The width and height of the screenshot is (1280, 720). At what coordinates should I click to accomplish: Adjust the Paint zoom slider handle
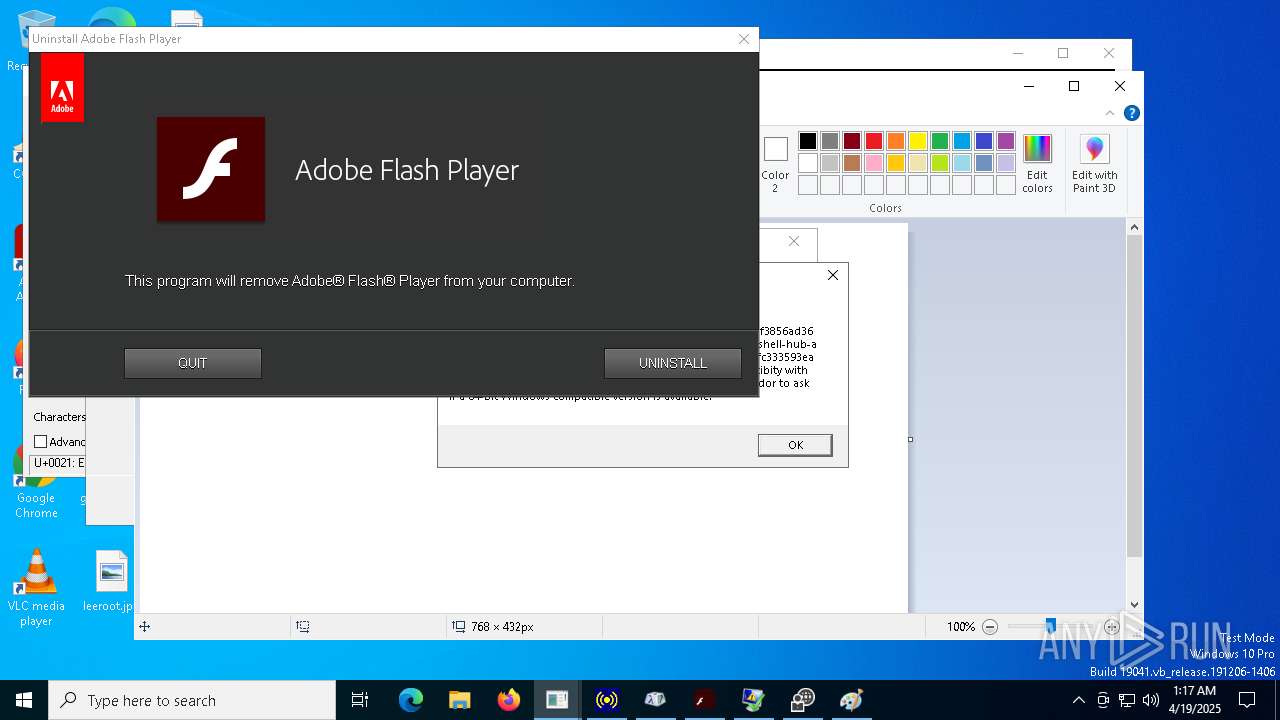pyautogui.click(x=1050, y=626)
